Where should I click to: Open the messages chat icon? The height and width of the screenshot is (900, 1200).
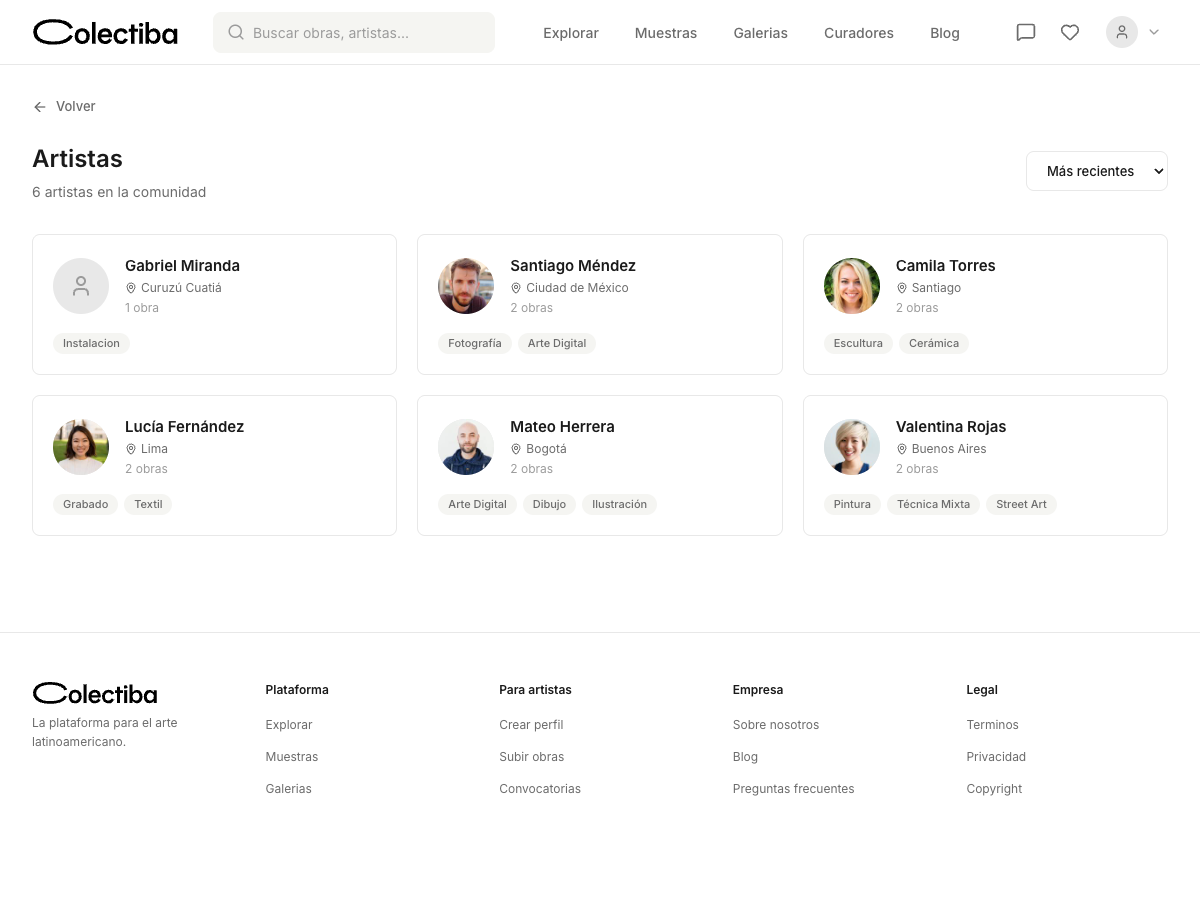click(x=1025, y=32)
